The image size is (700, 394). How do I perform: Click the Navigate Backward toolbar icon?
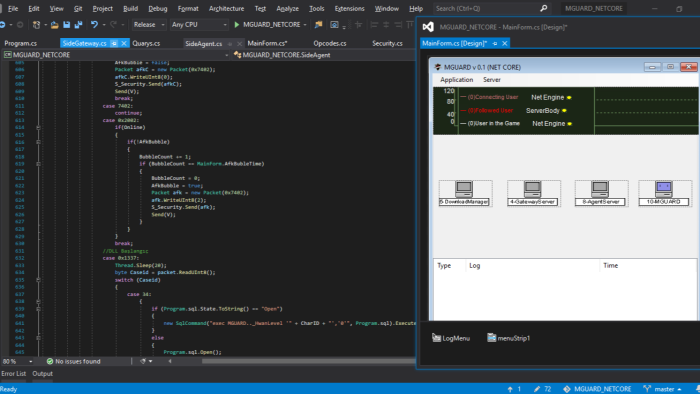tap(3, 25)
